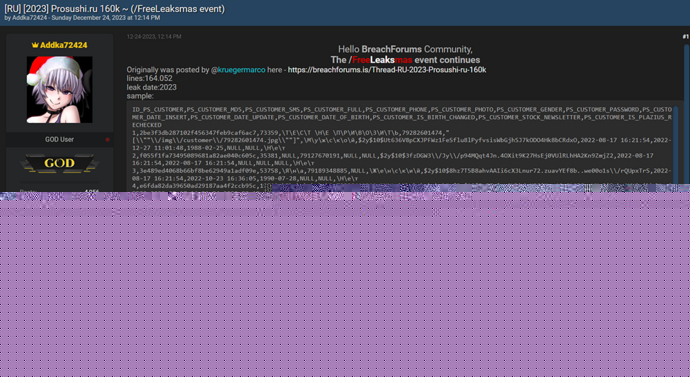Screen dimensions: 690x377
Task: Click the 'GOD User' title text
Action: pyautogui.click(x=59, y=139)
